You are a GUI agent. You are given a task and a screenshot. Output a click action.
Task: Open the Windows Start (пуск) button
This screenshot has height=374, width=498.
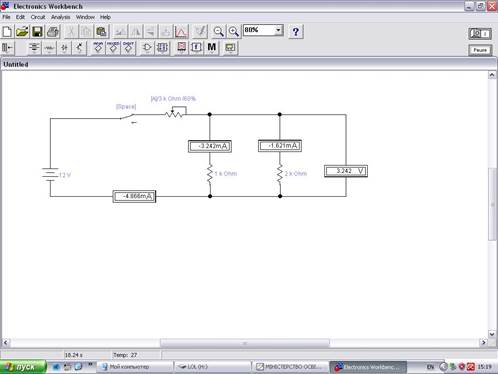23,367
